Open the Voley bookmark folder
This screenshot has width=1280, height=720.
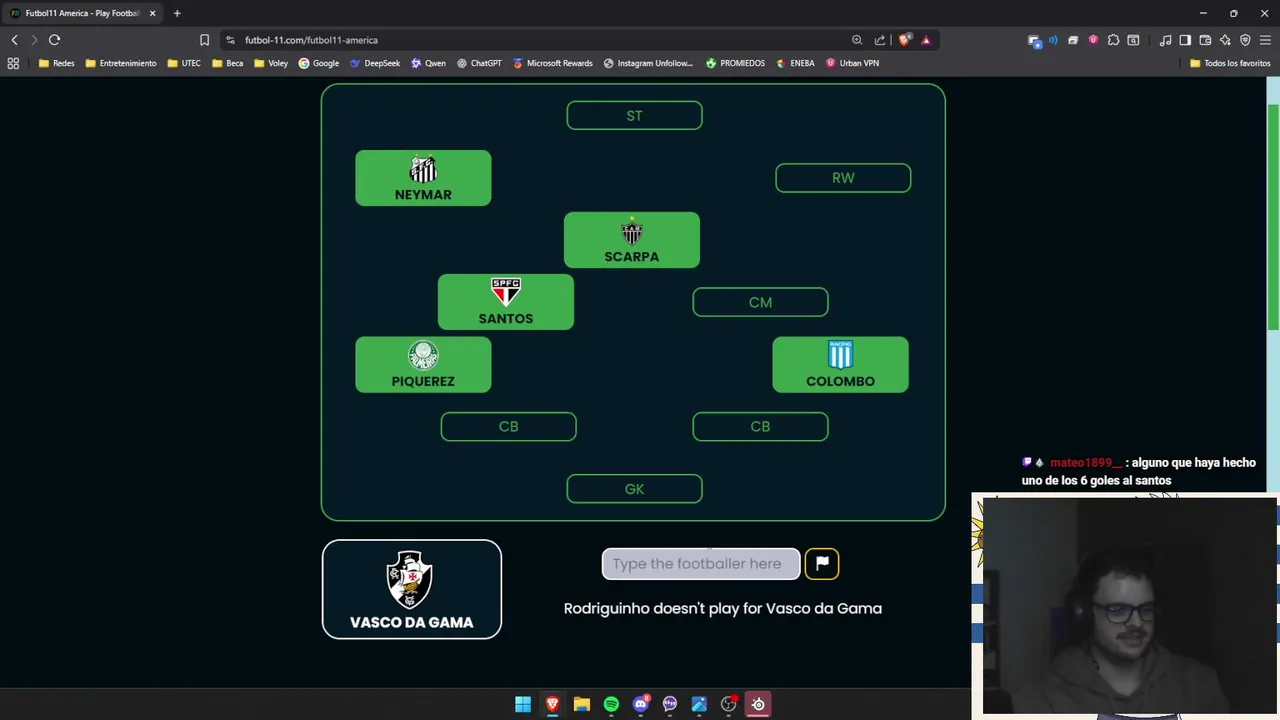click(271, 63)
